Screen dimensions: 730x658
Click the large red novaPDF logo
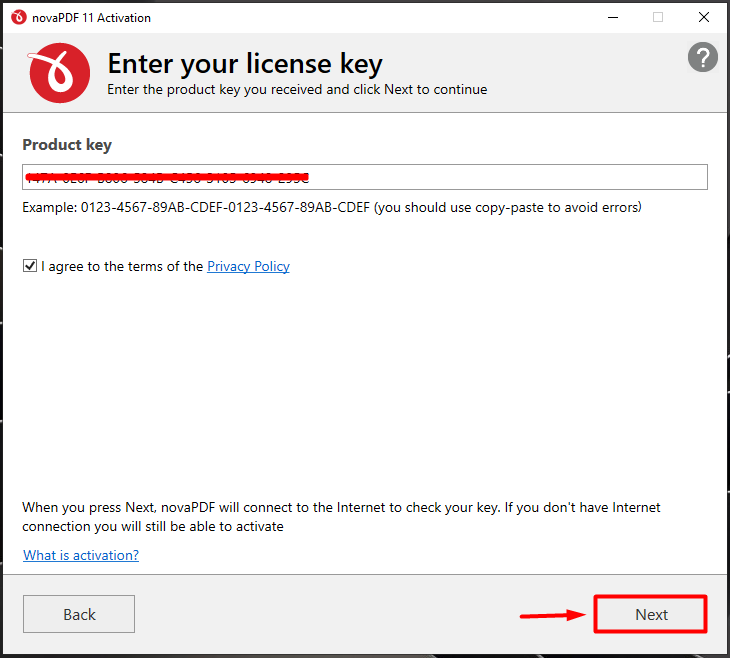point(60,73)
